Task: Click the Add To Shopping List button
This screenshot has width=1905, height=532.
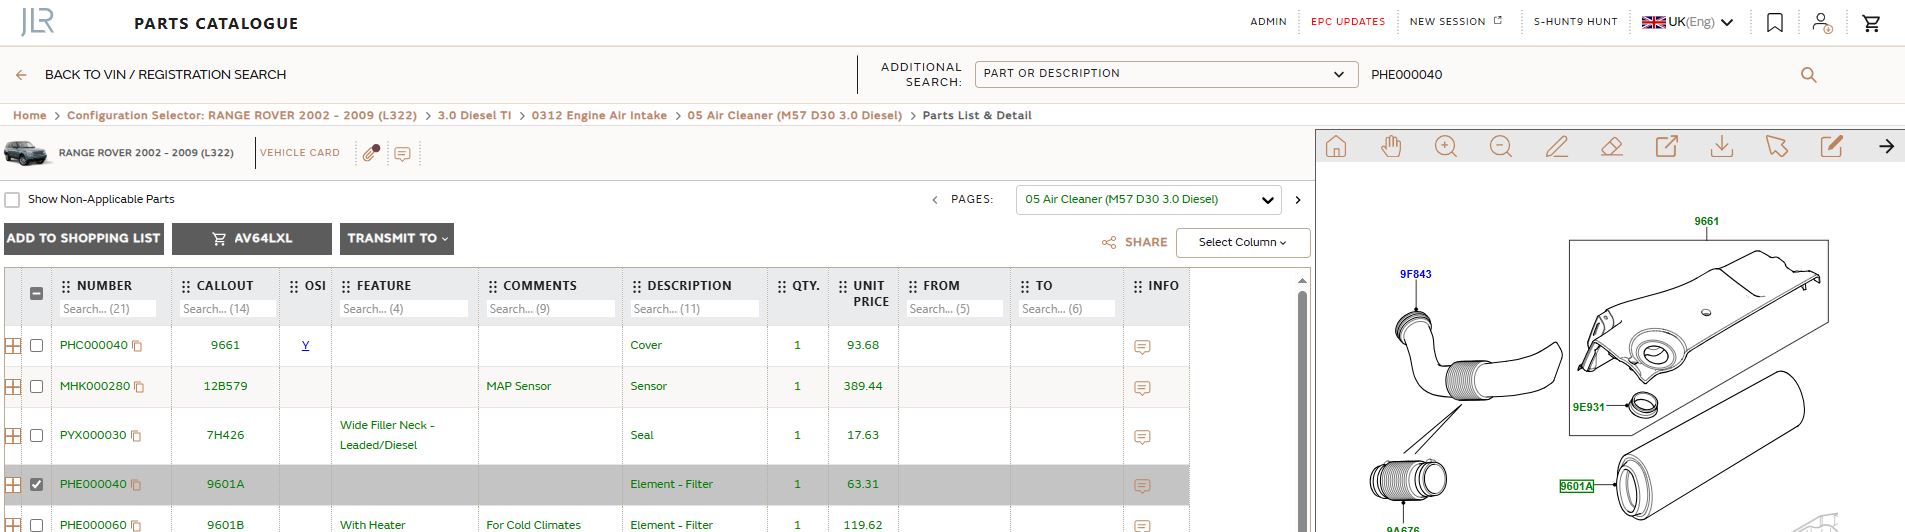Action: 84,238
